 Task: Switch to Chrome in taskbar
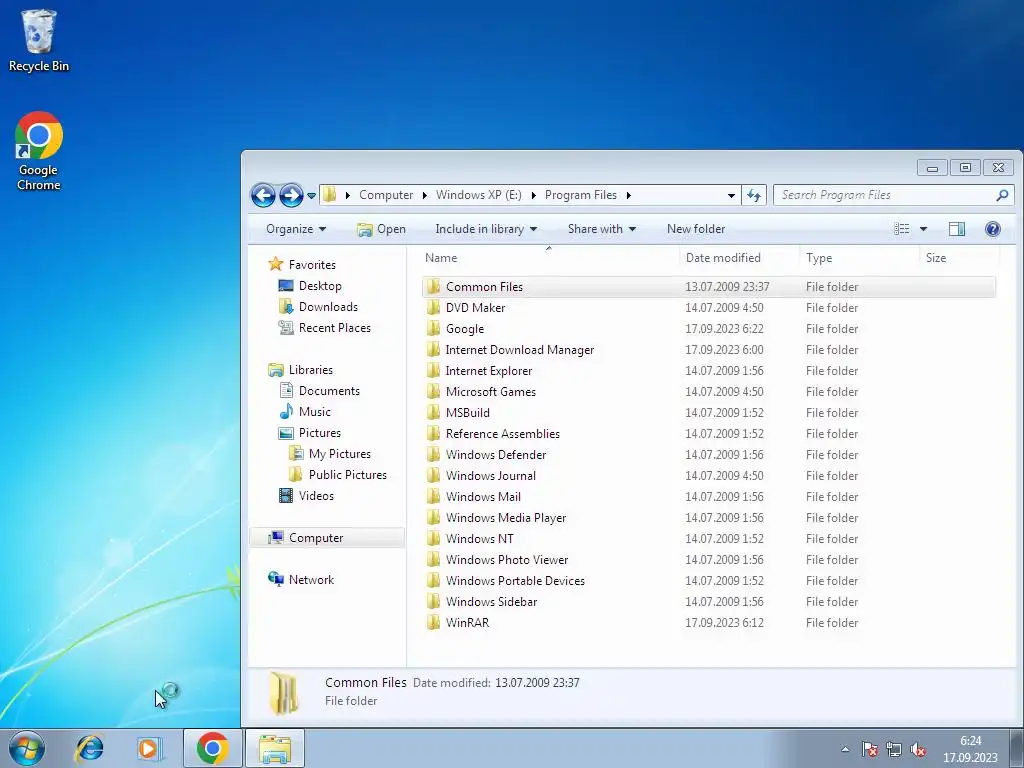click(212, 748)
